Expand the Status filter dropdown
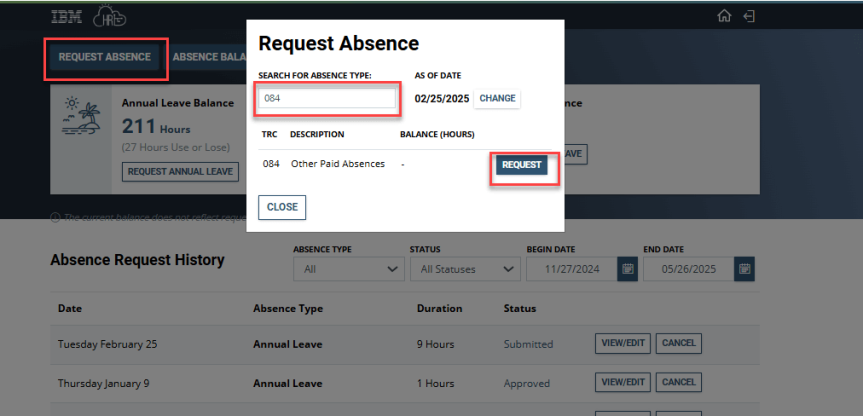The image size is (863, 416). 465,269
